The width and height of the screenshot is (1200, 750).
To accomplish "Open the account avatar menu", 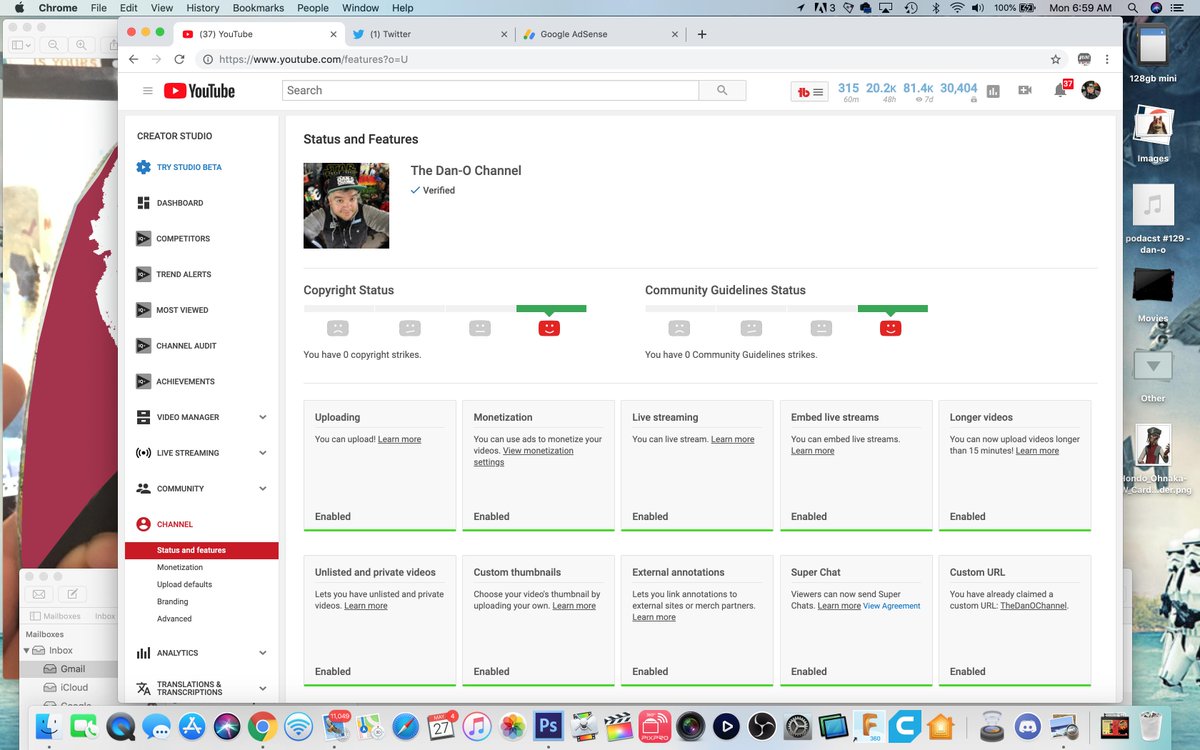I will click(x=1091, y=90).
